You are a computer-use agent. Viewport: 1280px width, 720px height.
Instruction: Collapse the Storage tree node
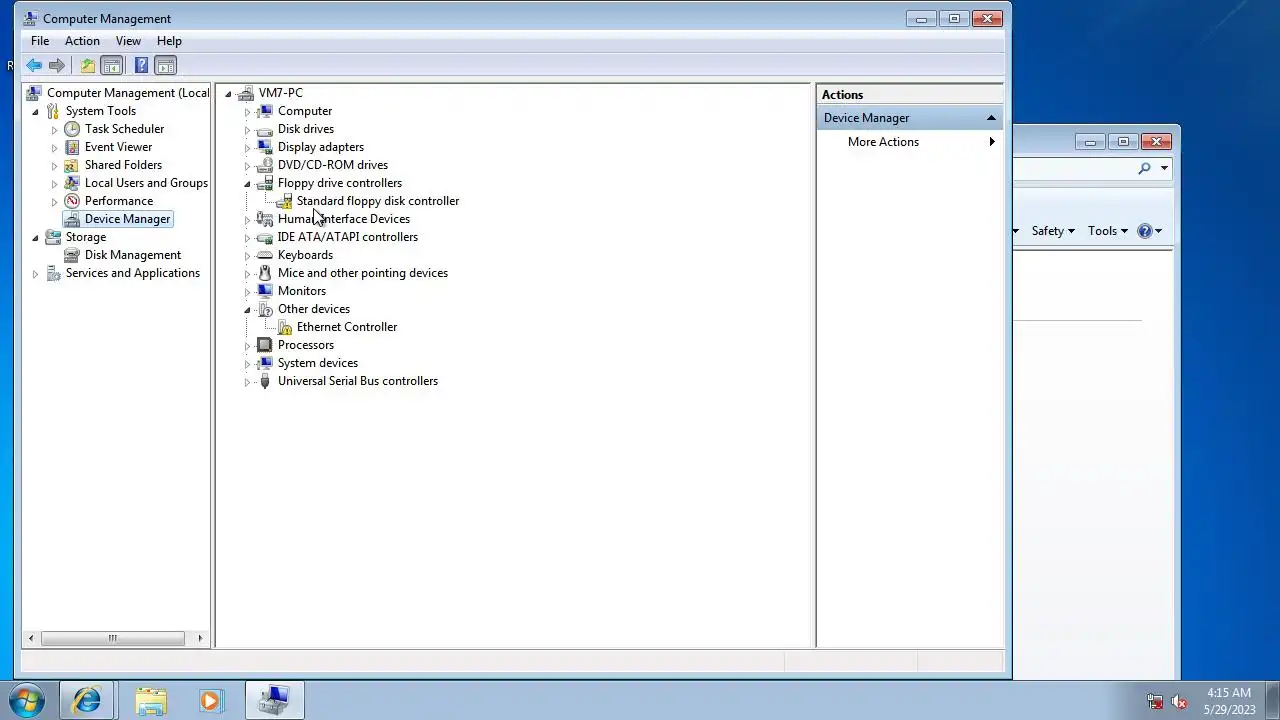pyautogui.click(x=35, y=238)
